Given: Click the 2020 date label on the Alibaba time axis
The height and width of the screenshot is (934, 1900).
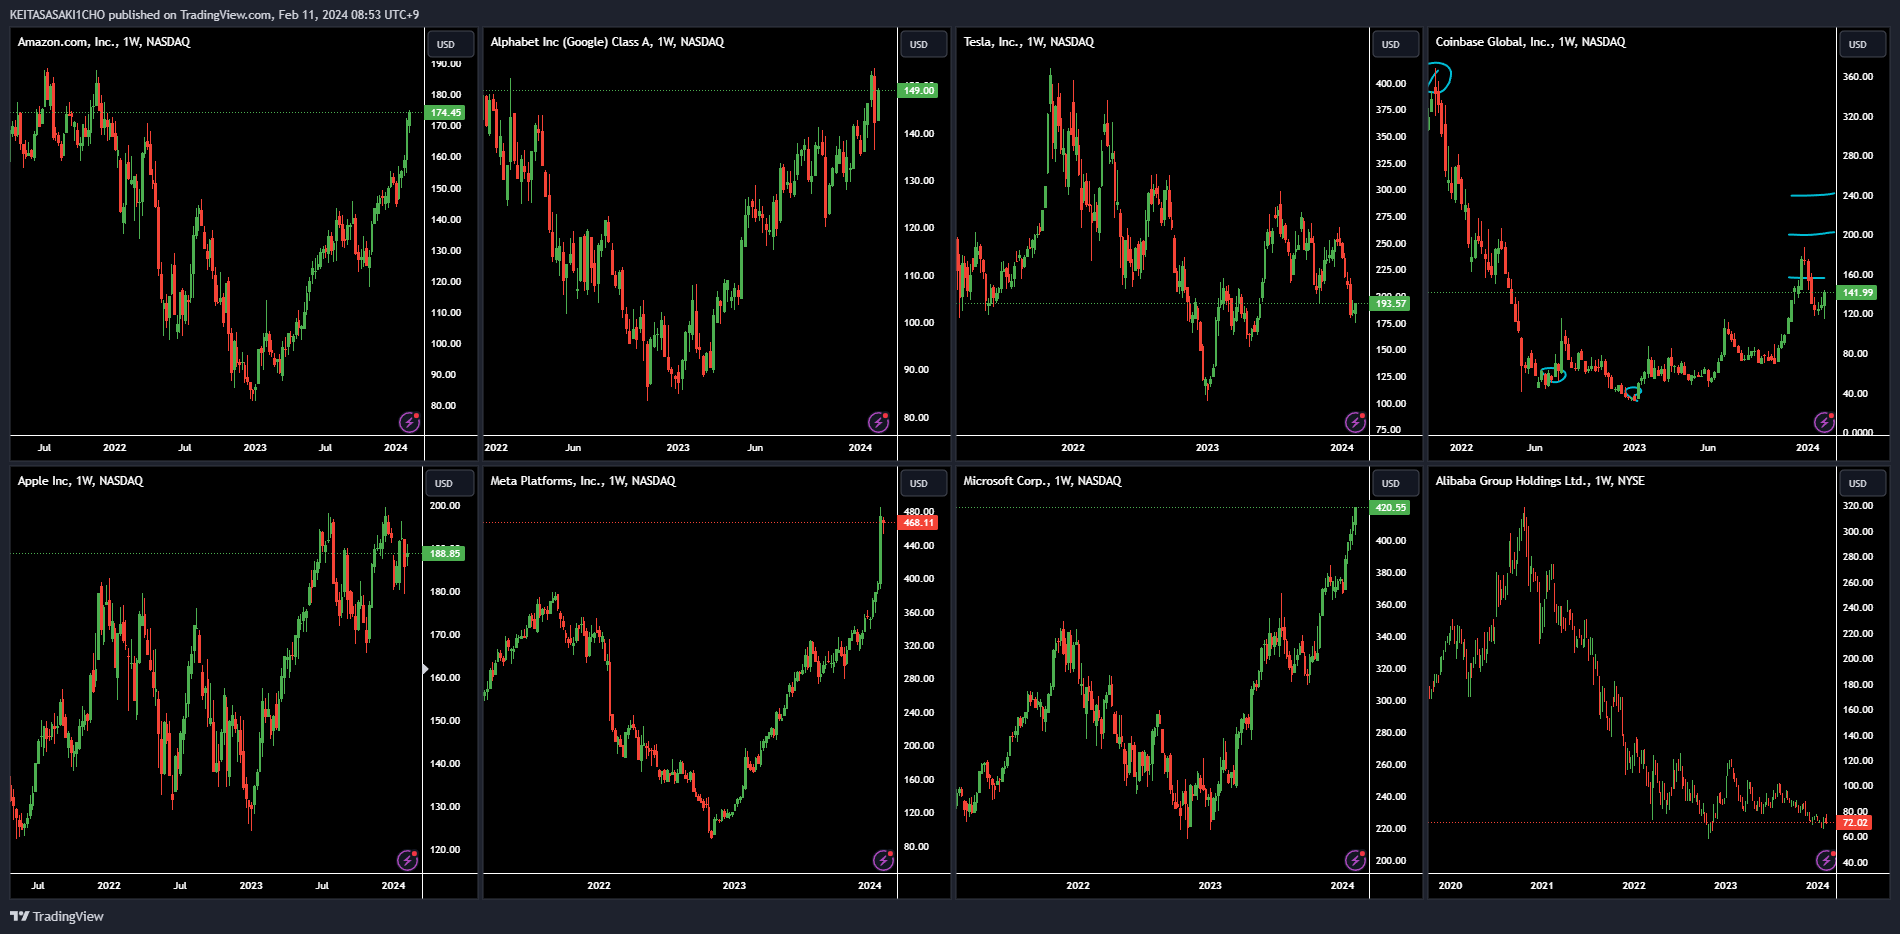Looking at the screenshot, I should (x=1450, y=886).
